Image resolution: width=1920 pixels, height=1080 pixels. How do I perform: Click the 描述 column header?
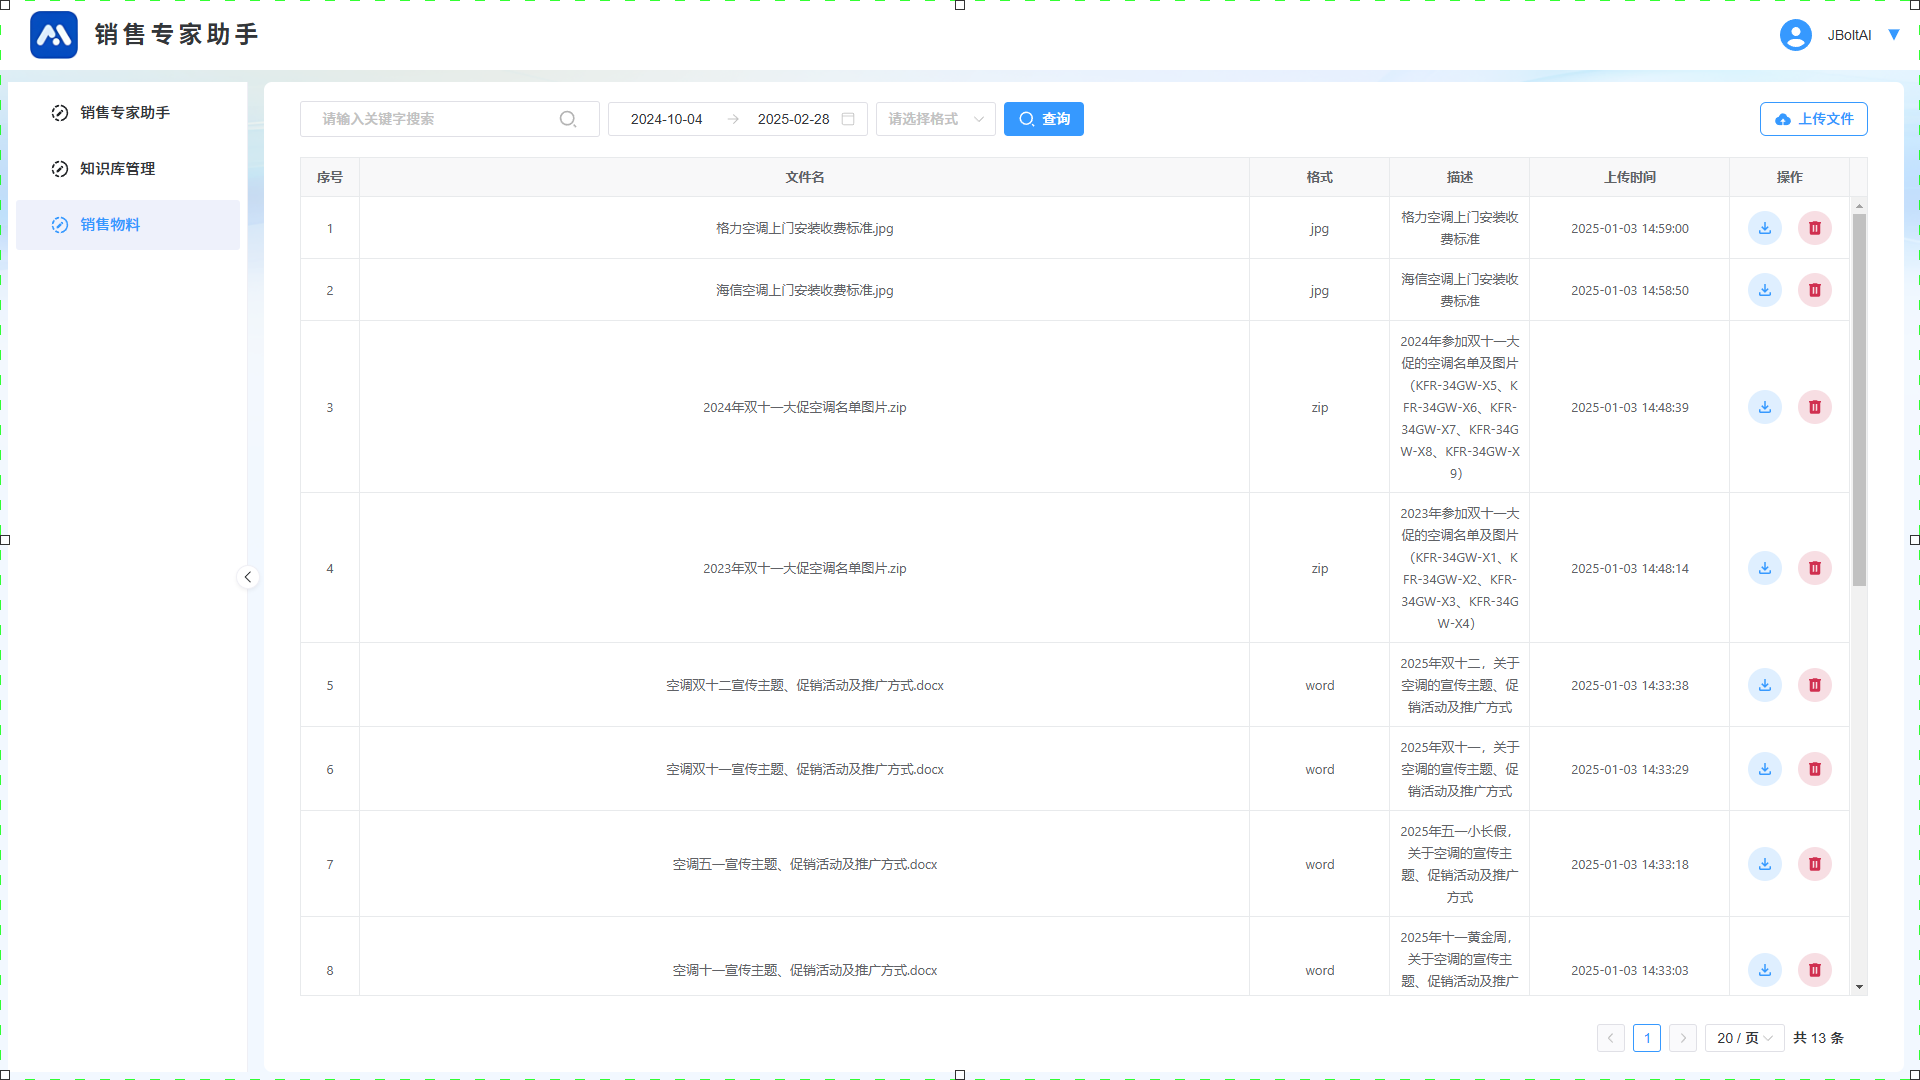click(1460, 177)
